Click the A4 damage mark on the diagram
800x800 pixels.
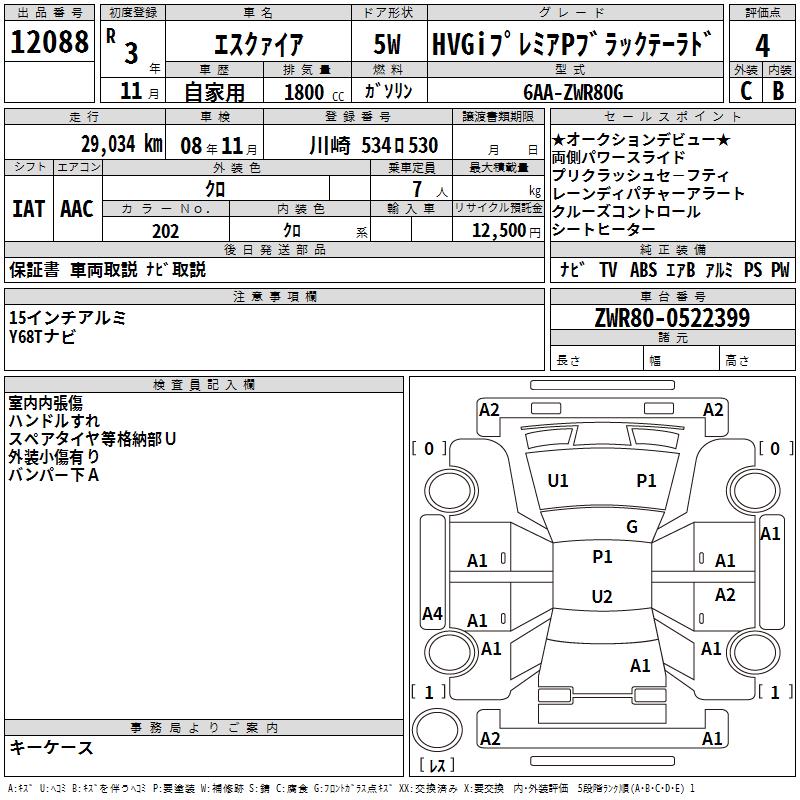tap(432, 614)
